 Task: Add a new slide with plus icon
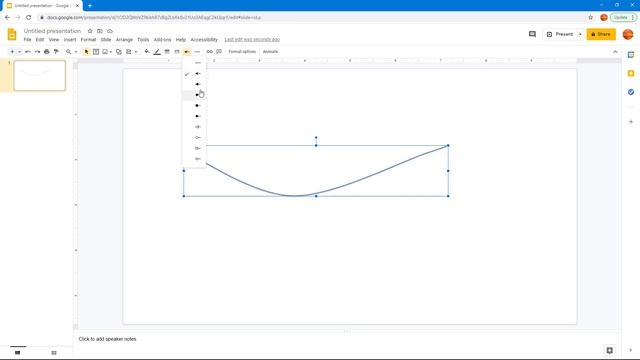pos(12,52)
